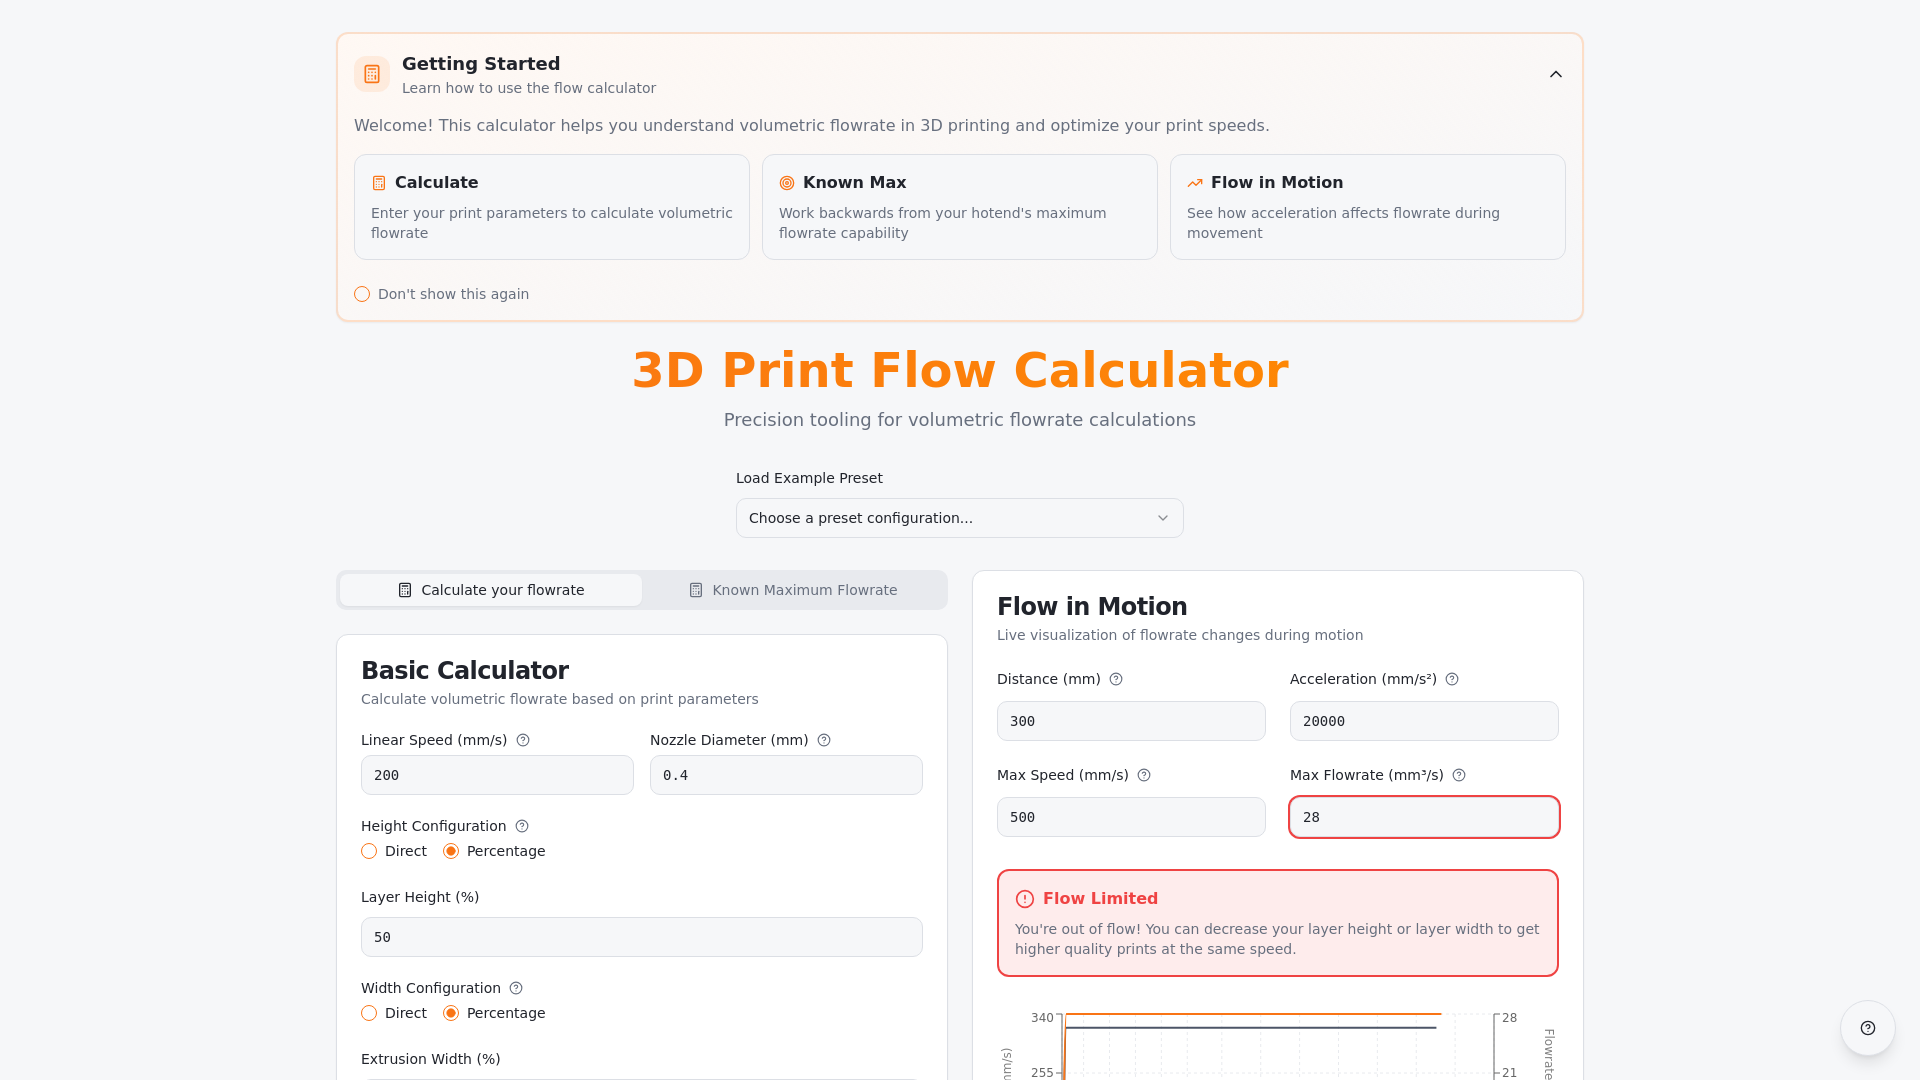Image resolution: width=1920 pixels, height=1080 pixels.
Task: Enable Don't show this again option
Action: pos(362,294)
